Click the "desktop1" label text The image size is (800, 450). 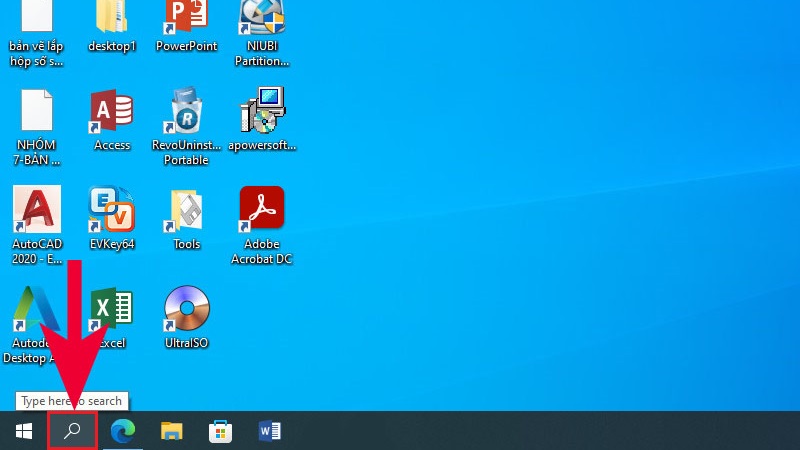click(112, 46)
